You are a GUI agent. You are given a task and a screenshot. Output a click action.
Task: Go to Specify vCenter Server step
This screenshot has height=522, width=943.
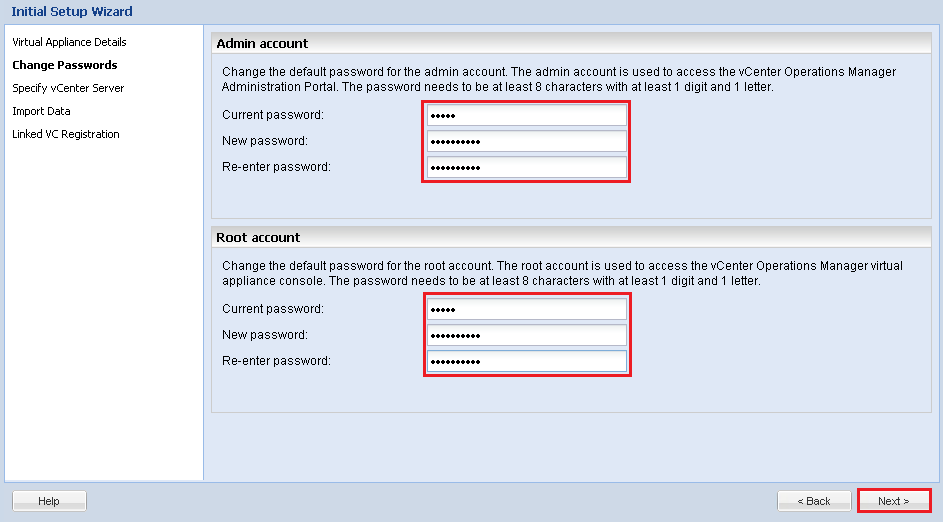[68, 88]
